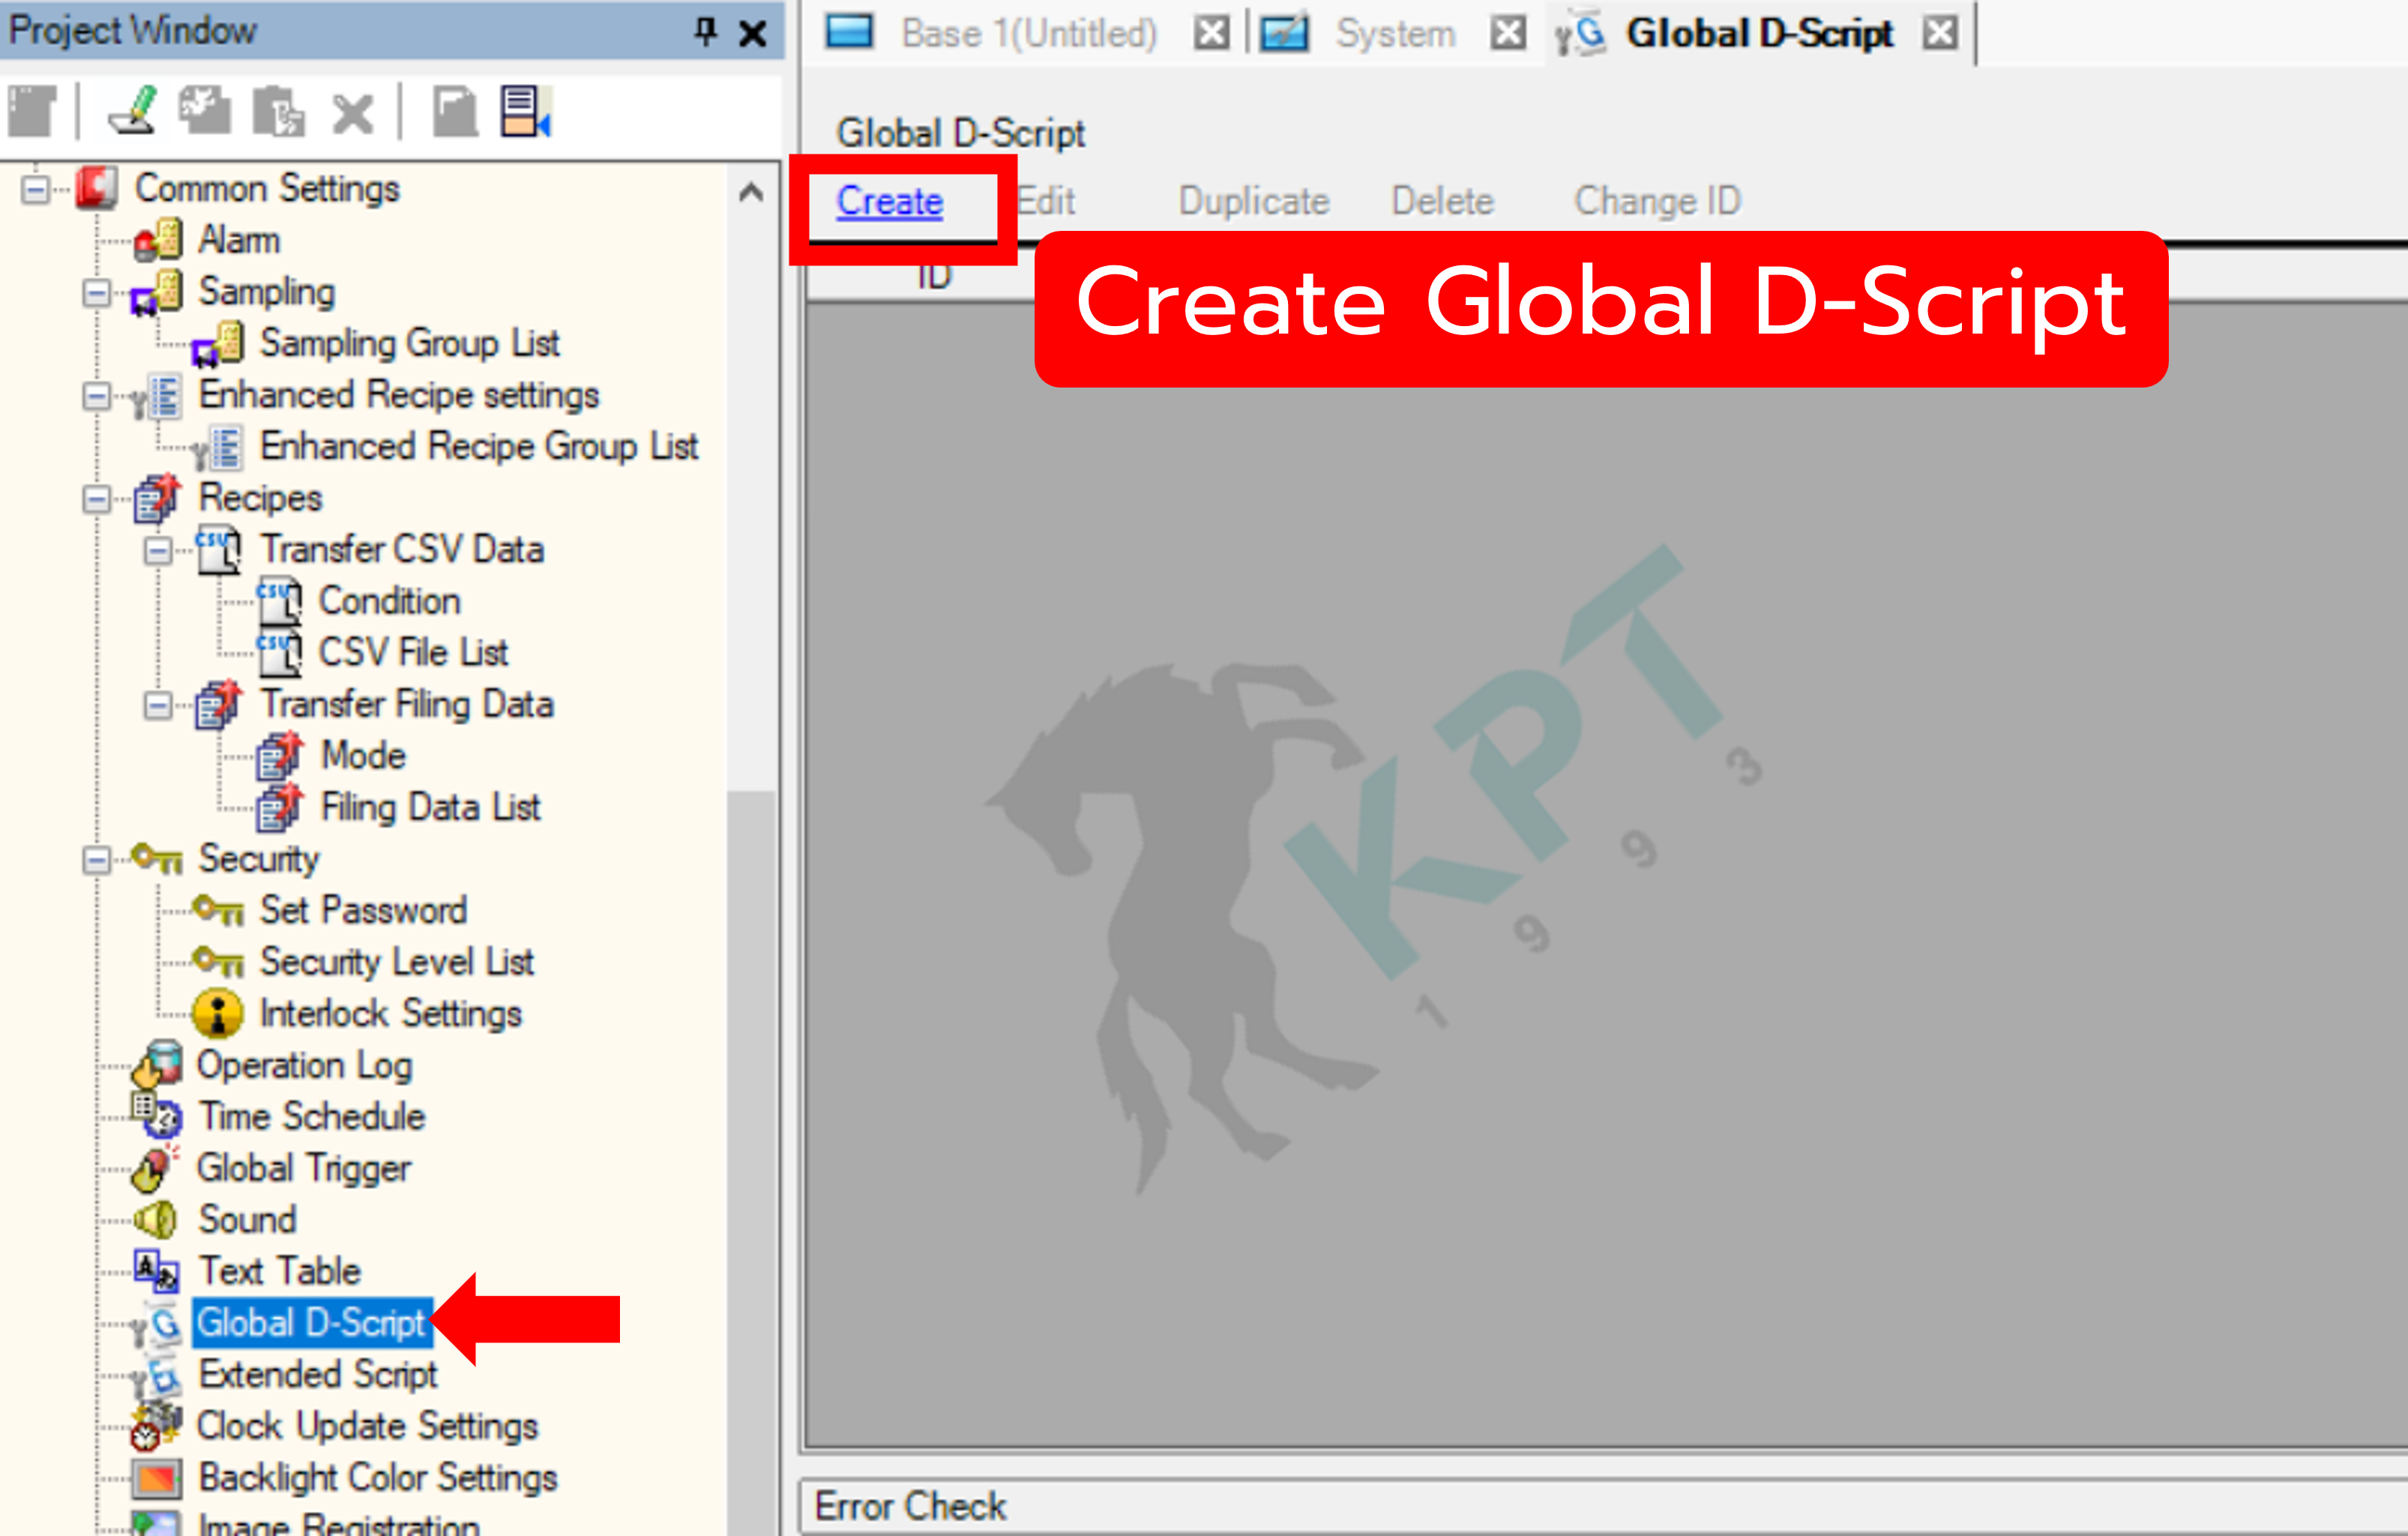Collapse the Transfer CSV Data node

158,550
